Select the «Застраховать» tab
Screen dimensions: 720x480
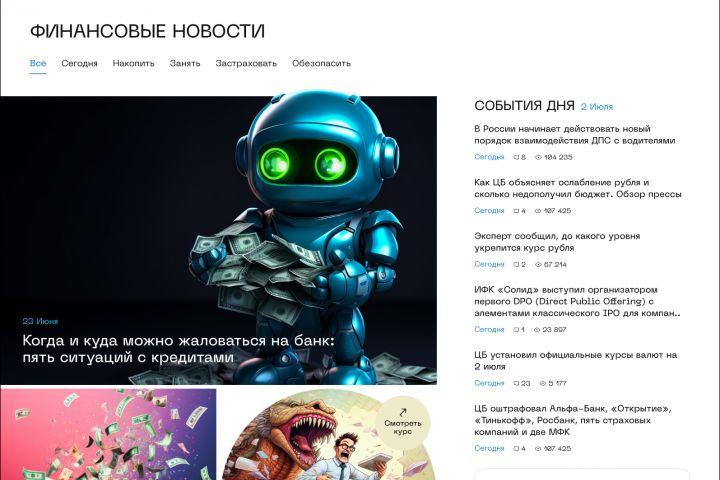click(x=246, y=63)
